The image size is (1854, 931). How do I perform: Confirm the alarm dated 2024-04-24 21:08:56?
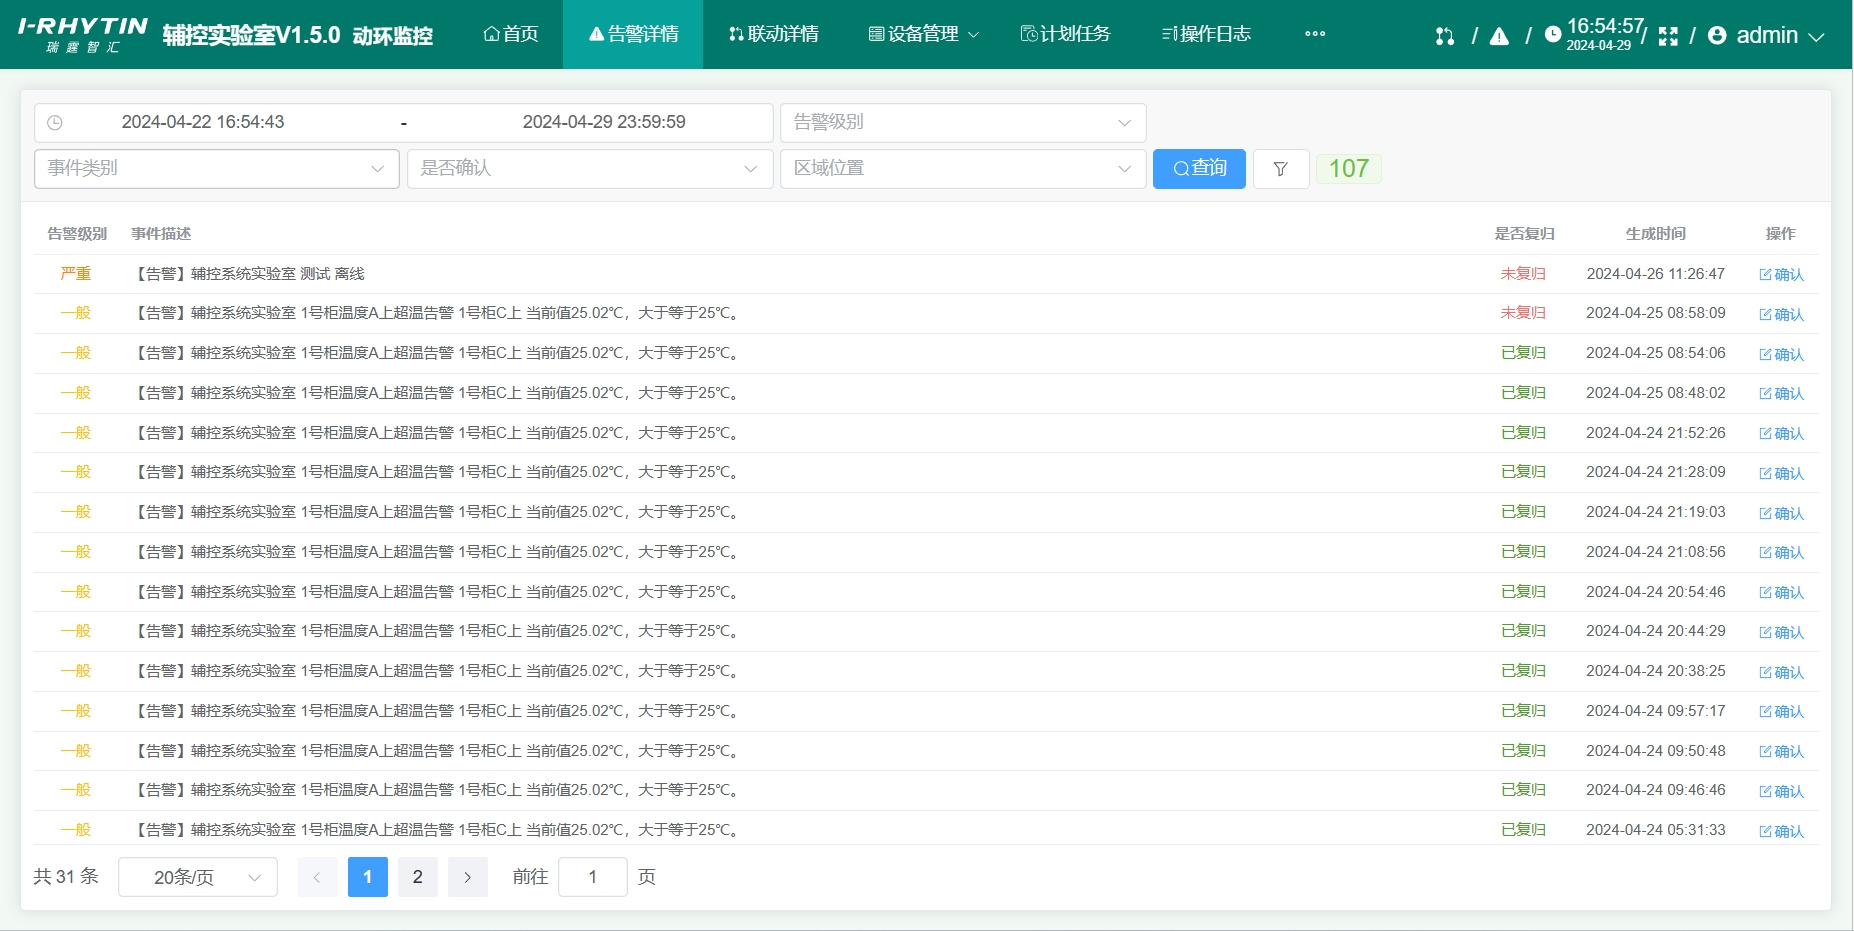point(1781,553)
